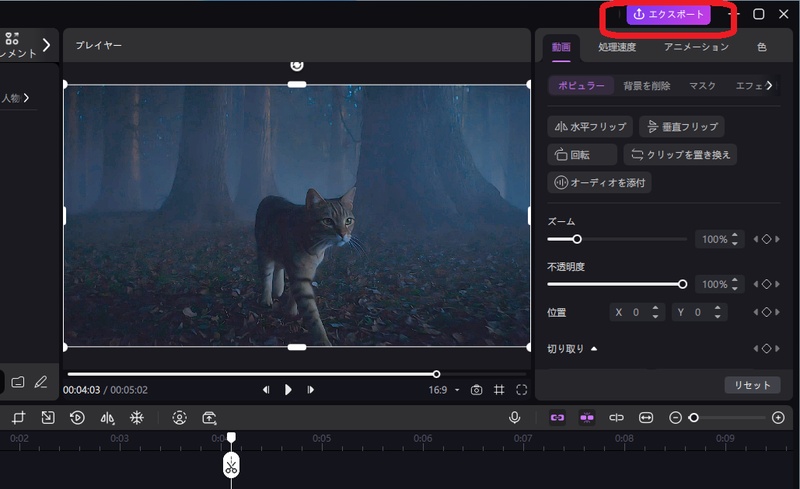This screenshot has height=489, width=800.
Task: Click the scissors split button on playhead
Action: point(231,466)
